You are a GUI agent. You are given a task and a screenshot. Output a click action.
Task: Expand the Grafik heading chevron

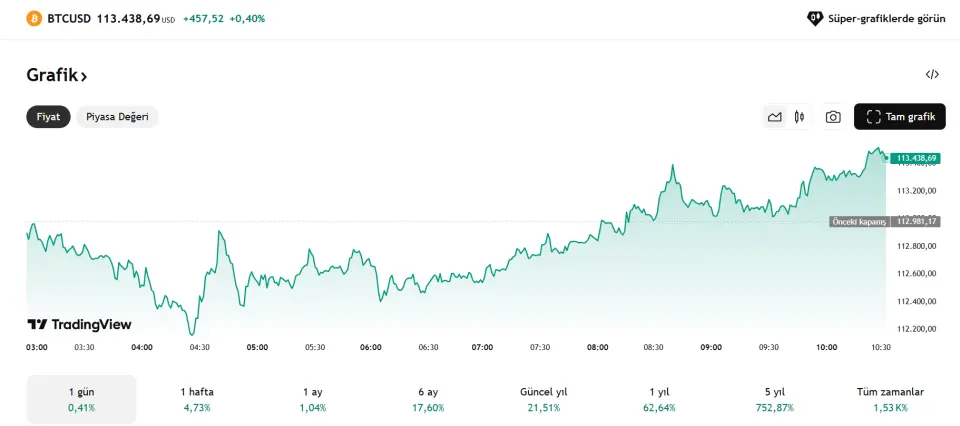click(x=84, y=76)
